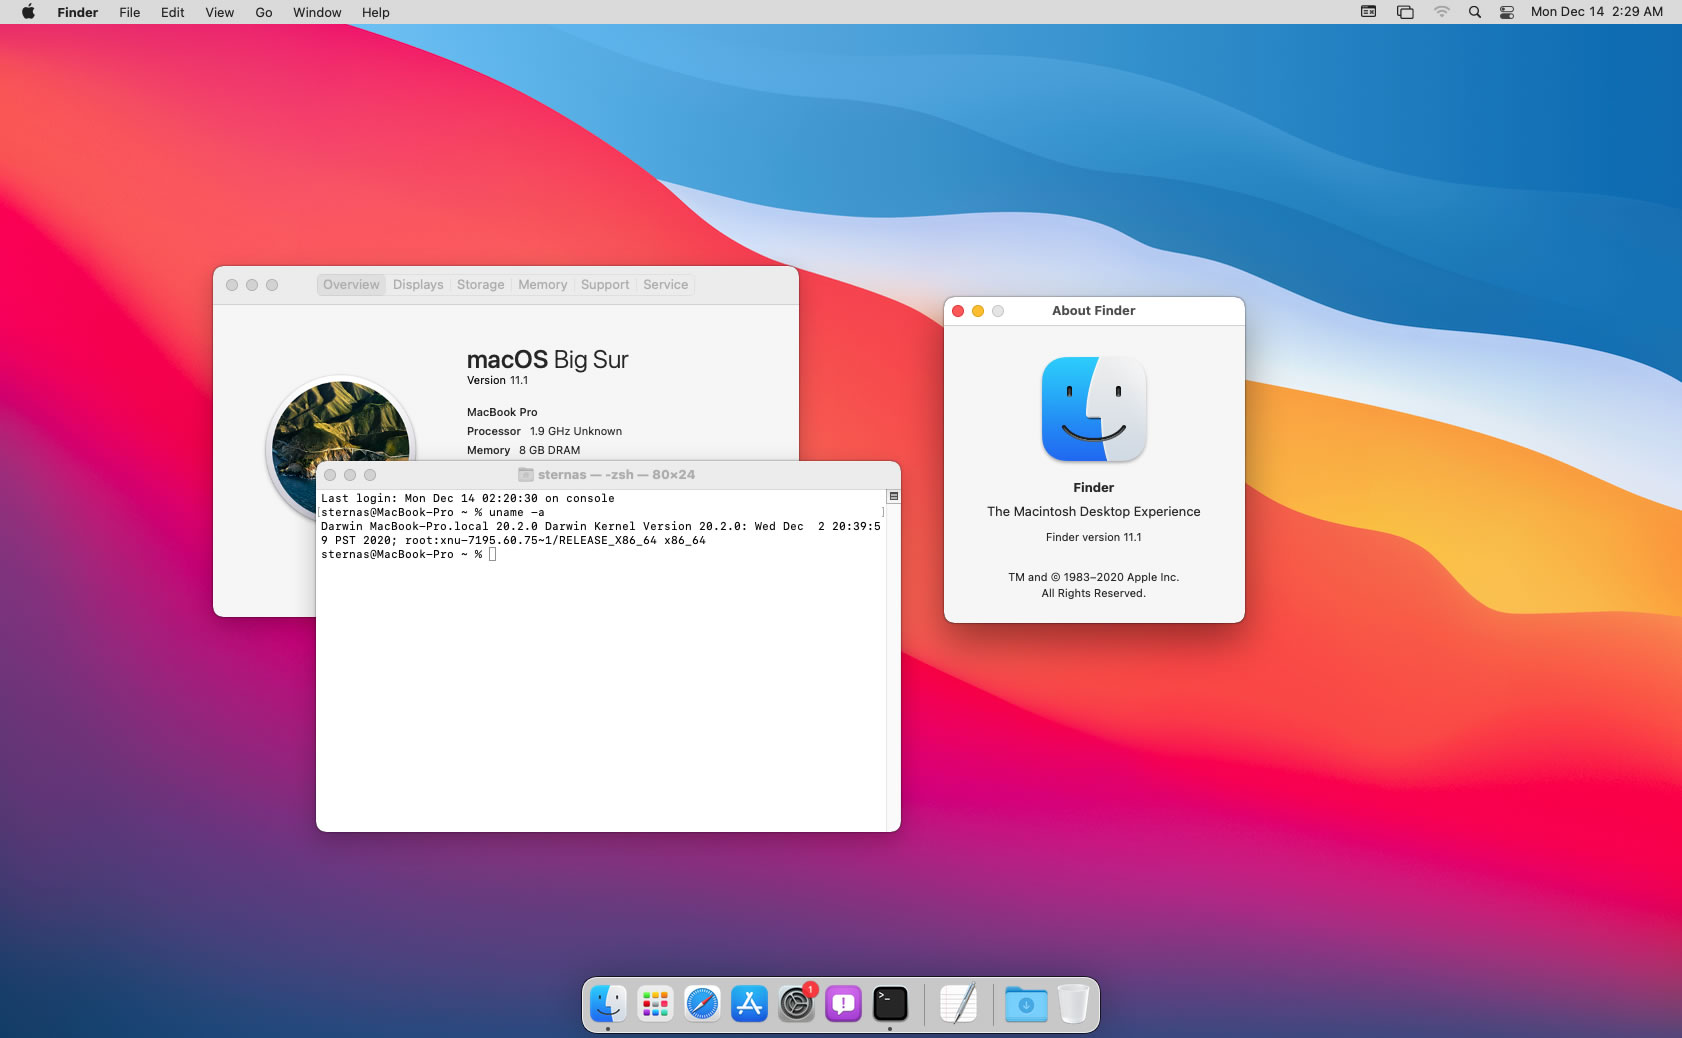This screenshot has height=1038, width=1682.
Task: Open the Downloads folder stack
Action: point(1026,1004)
